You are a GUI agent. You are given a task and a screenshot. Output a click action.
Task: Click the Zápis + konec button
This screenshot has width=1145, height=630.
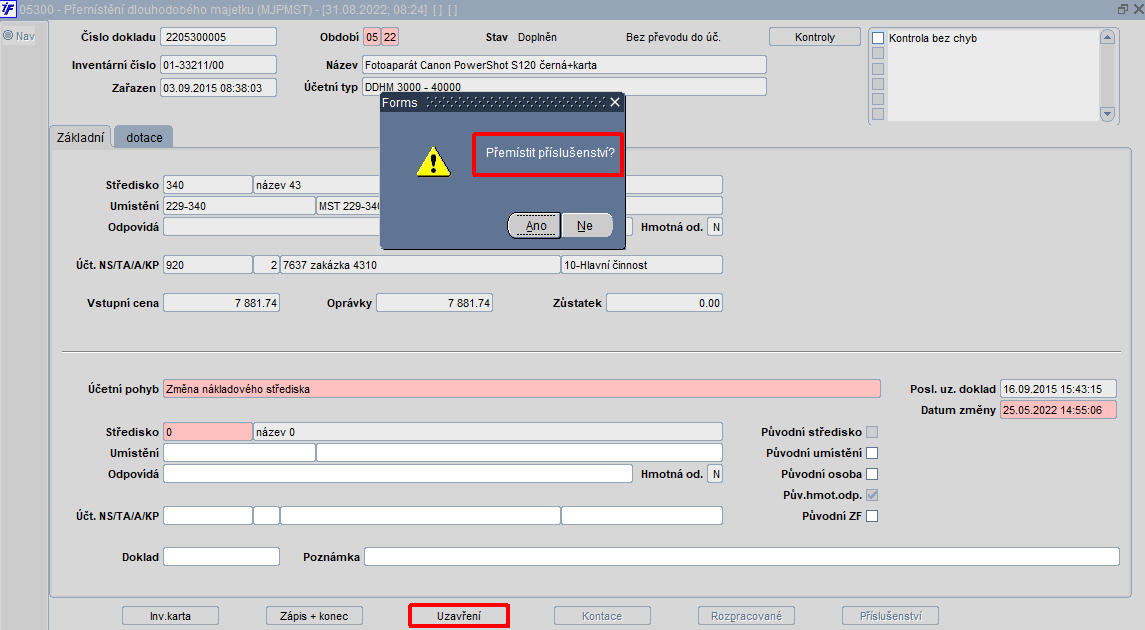pyautogui.click(x=314, y=616)
